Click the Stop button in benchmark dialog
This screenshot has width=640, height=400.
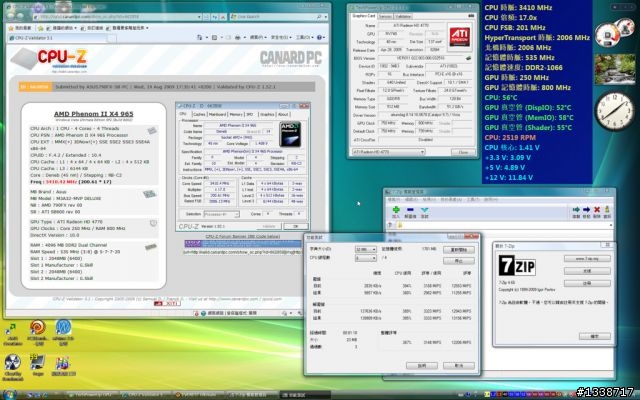click(x=459, y=261)
